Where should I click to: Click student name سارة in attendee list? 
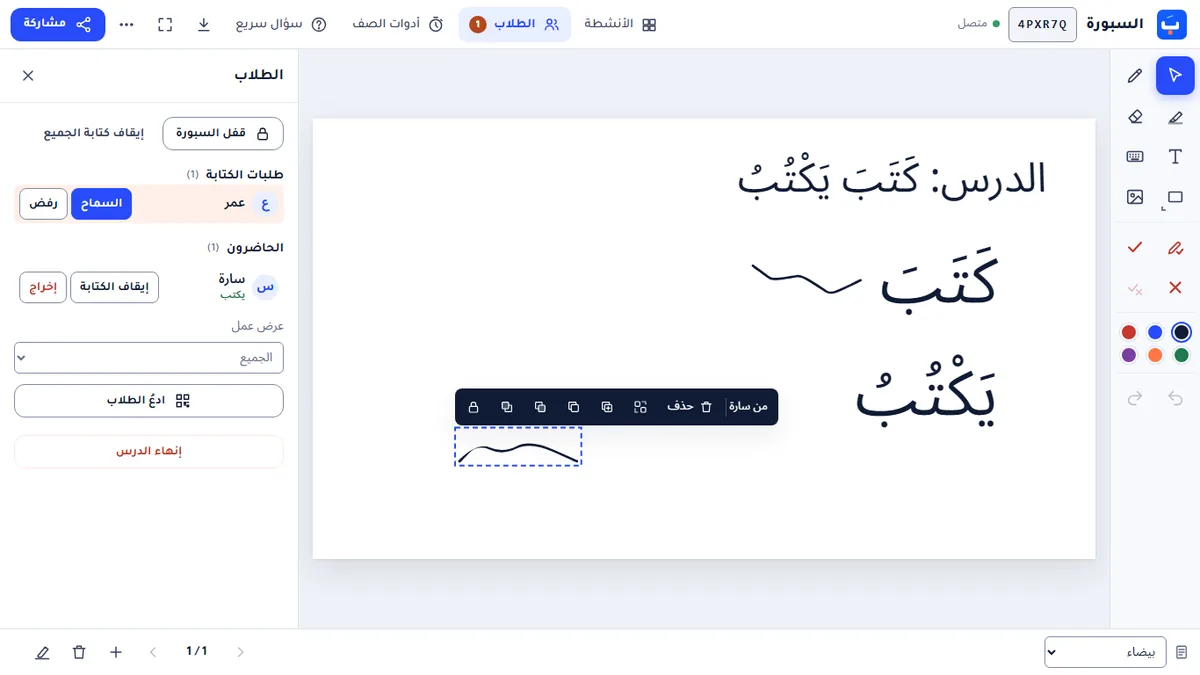(232, 279)
